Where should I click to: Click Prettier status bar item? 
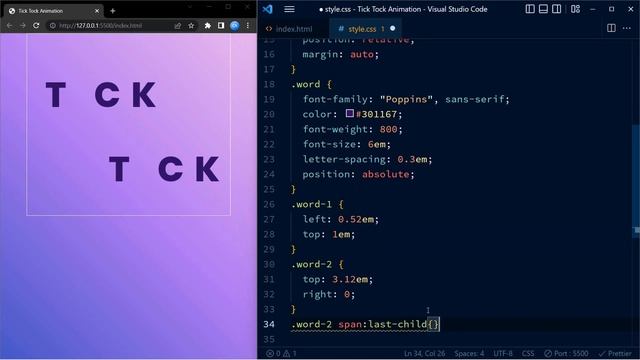pyautogui.click(x=615, y=353)
